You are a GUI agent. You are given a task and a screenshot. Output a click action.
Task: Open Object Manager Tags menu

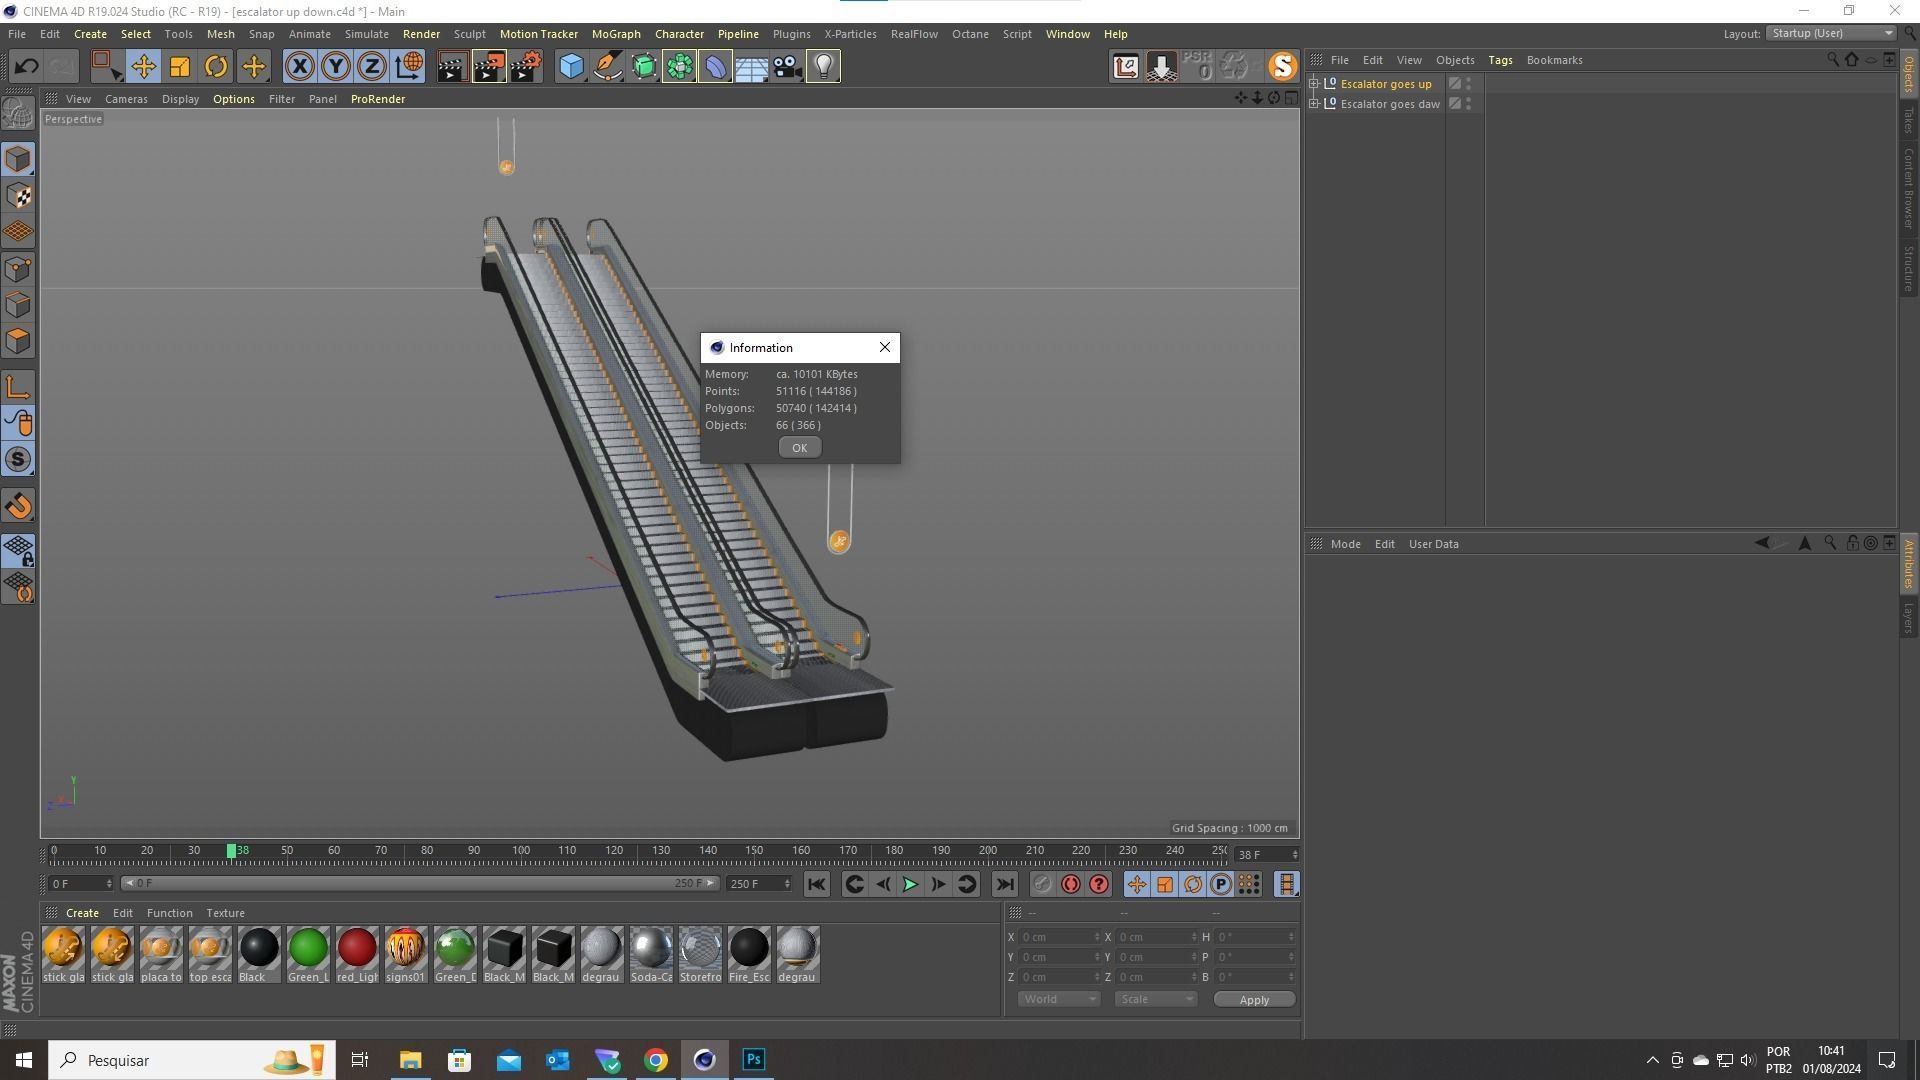point(1500,60)
